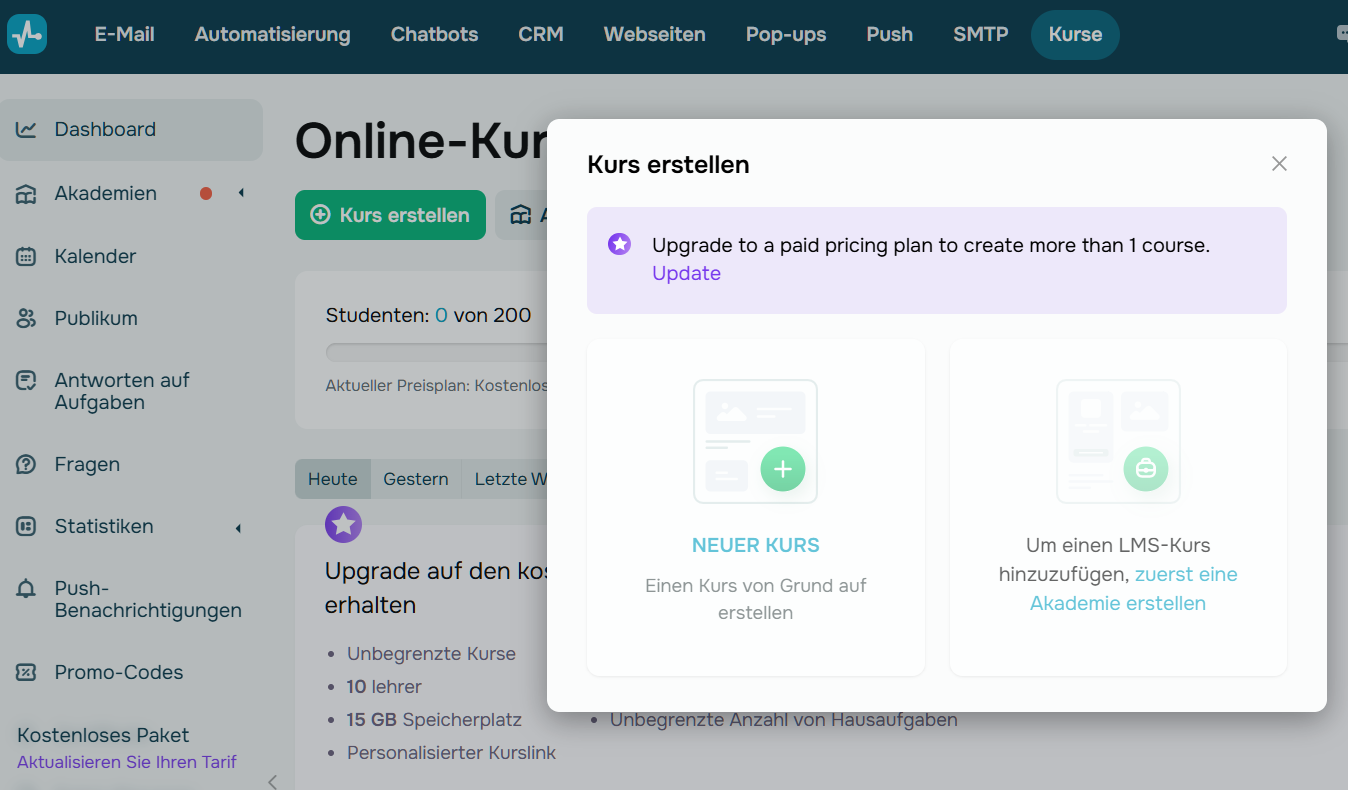The width and height of the screenshot is (1348, 790).
Task: Click the chat icon at top right edge
Action: click(1342, 33)
